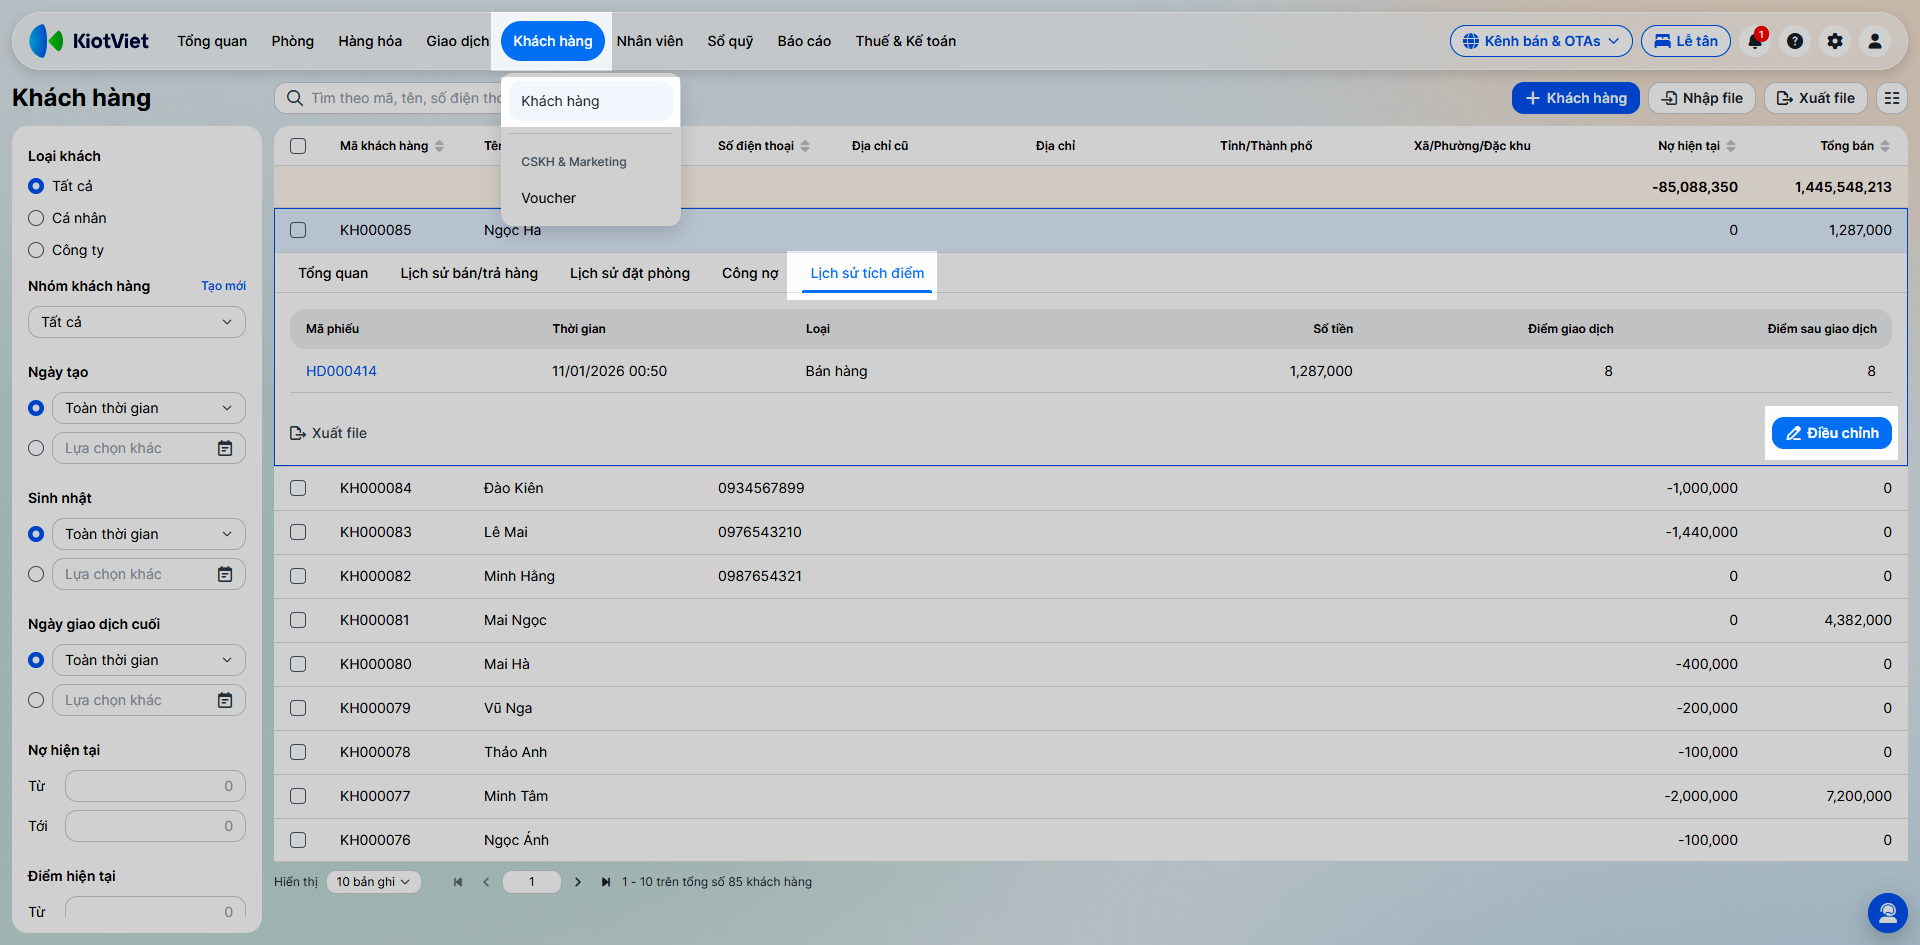Screen dimensions: 1920x945
Task: Go to the next page
Action: pyautogui.click(x=578, y=882)
